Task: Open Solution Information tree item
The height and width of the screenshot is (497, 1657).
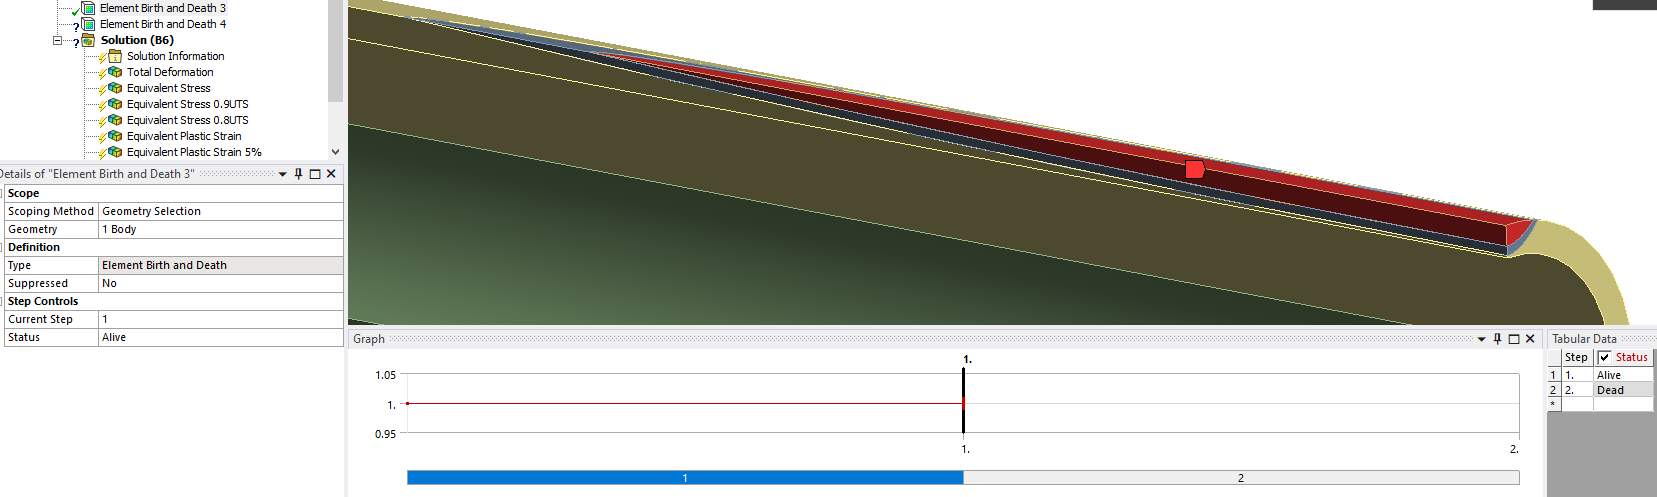Action: pos(175,56)
